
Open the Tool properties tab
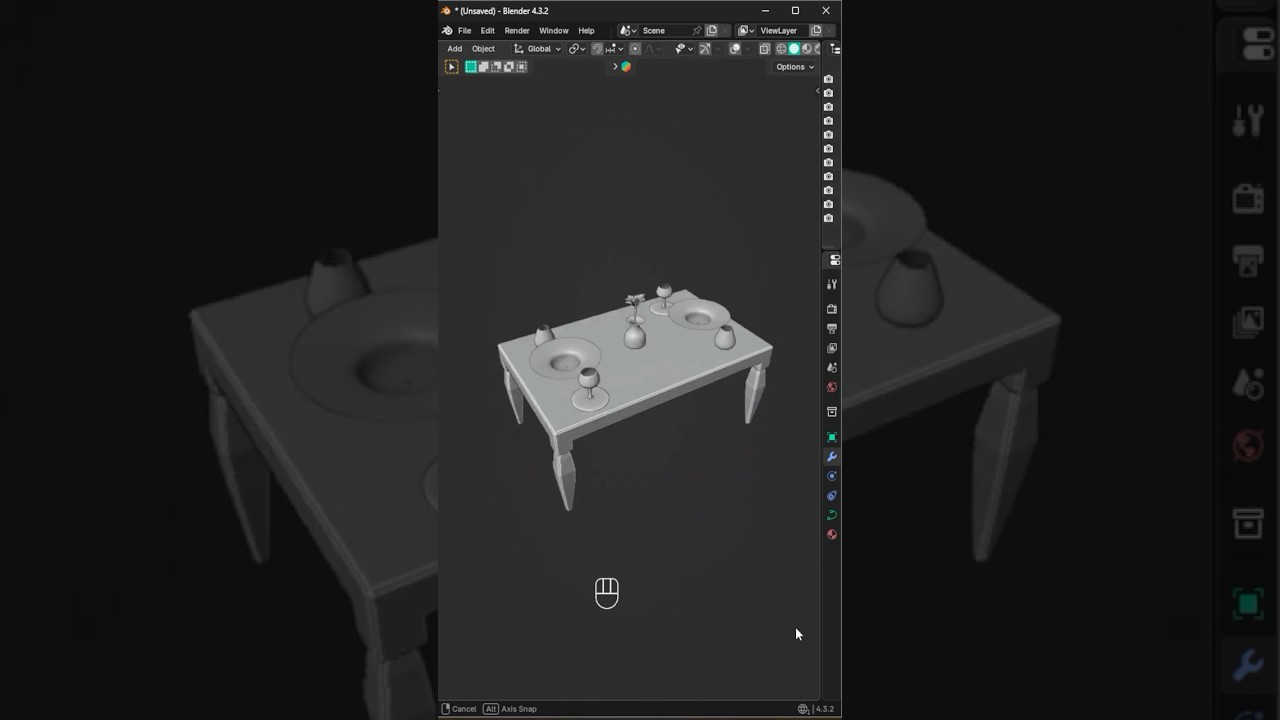coord(831,285)
